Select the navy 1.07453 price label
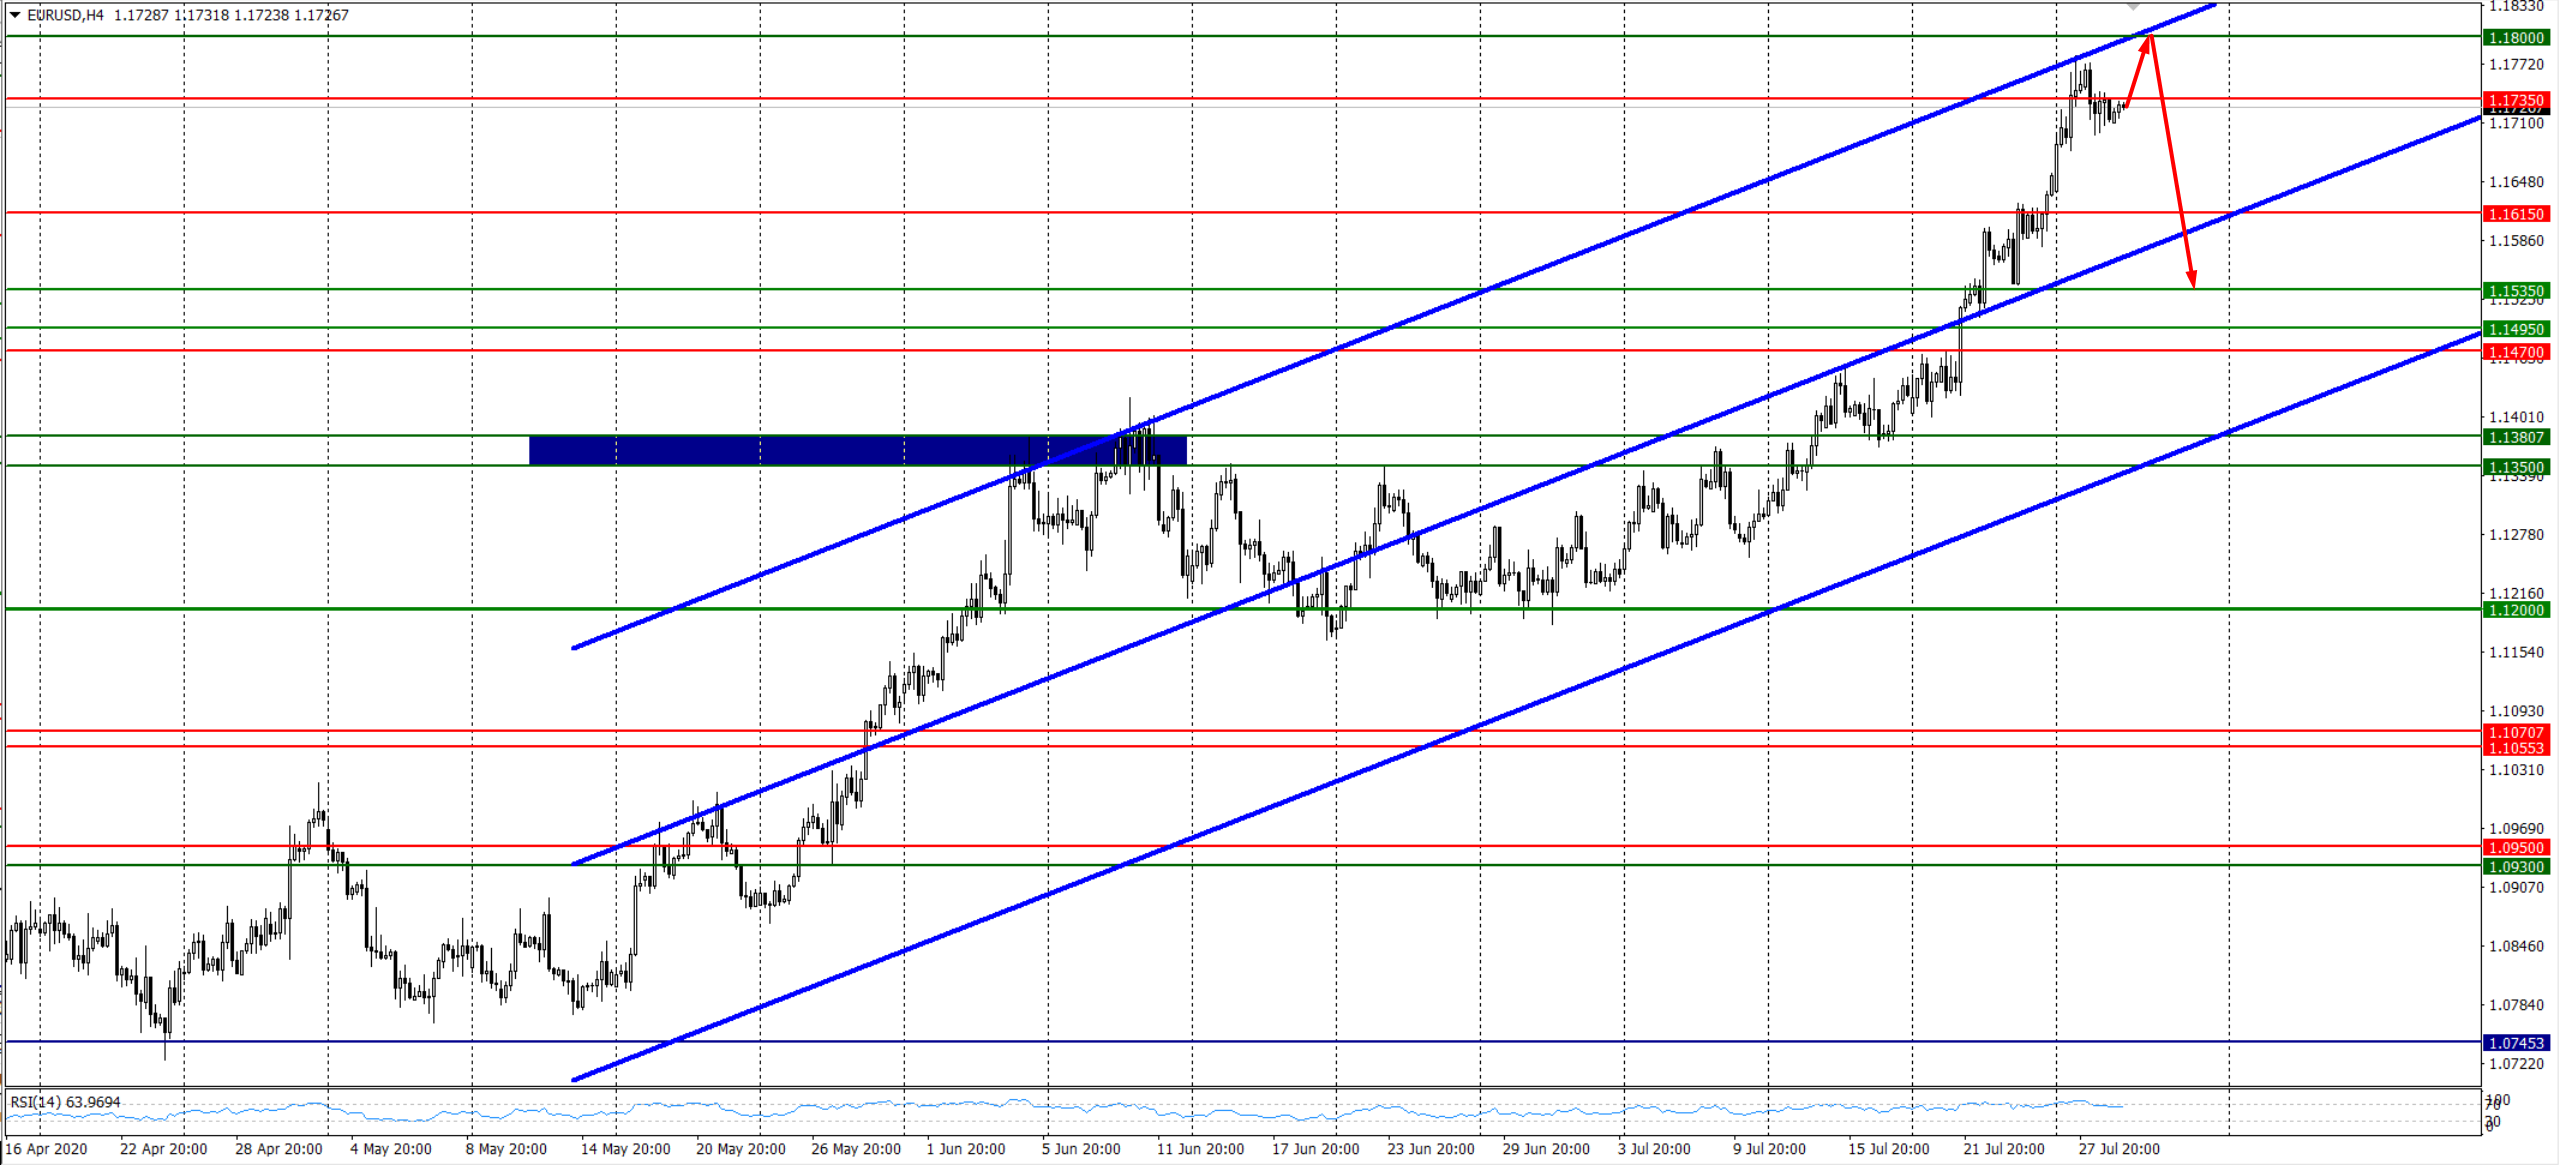2559x1165 pixels. [2516, 1043]
